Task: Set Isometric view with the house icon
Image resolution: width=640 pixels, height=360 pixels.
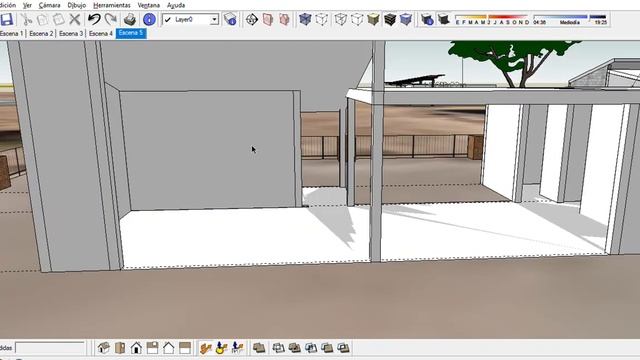Action: (104, 348)
